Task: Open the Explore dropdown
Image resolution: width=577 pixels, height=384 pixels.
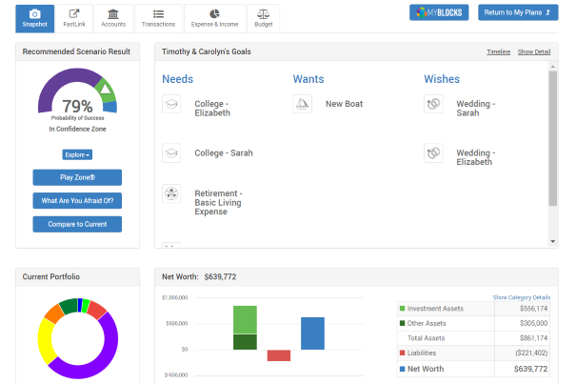Action: click(x=77, y=155)
